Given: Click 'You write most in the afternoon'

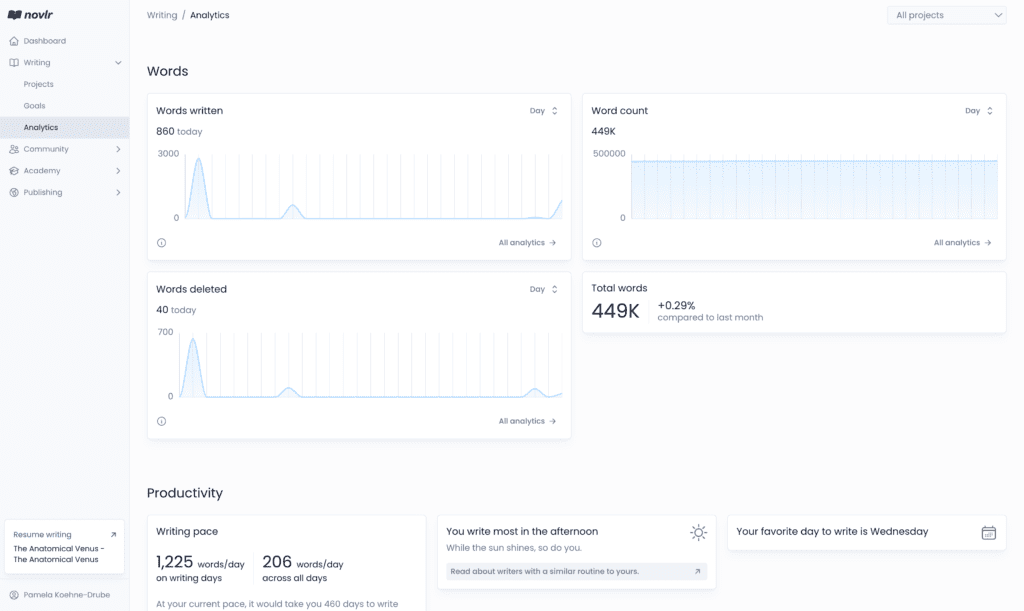Looking at the screenshot, I should (x=522, y=531).
